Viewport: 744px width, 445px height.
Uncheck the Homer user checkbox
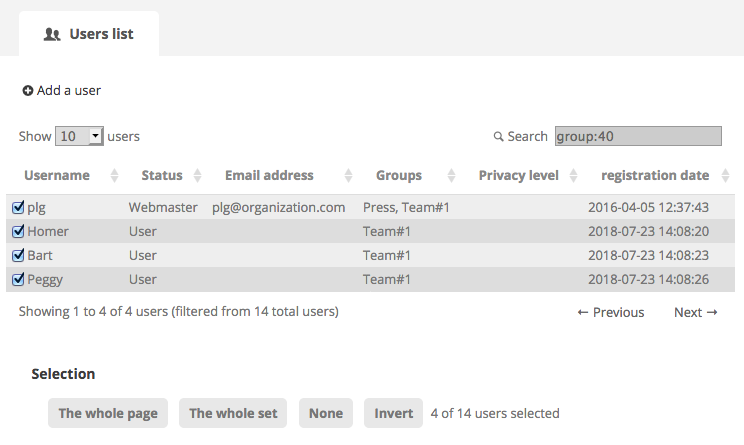click(x=18, y=231)
